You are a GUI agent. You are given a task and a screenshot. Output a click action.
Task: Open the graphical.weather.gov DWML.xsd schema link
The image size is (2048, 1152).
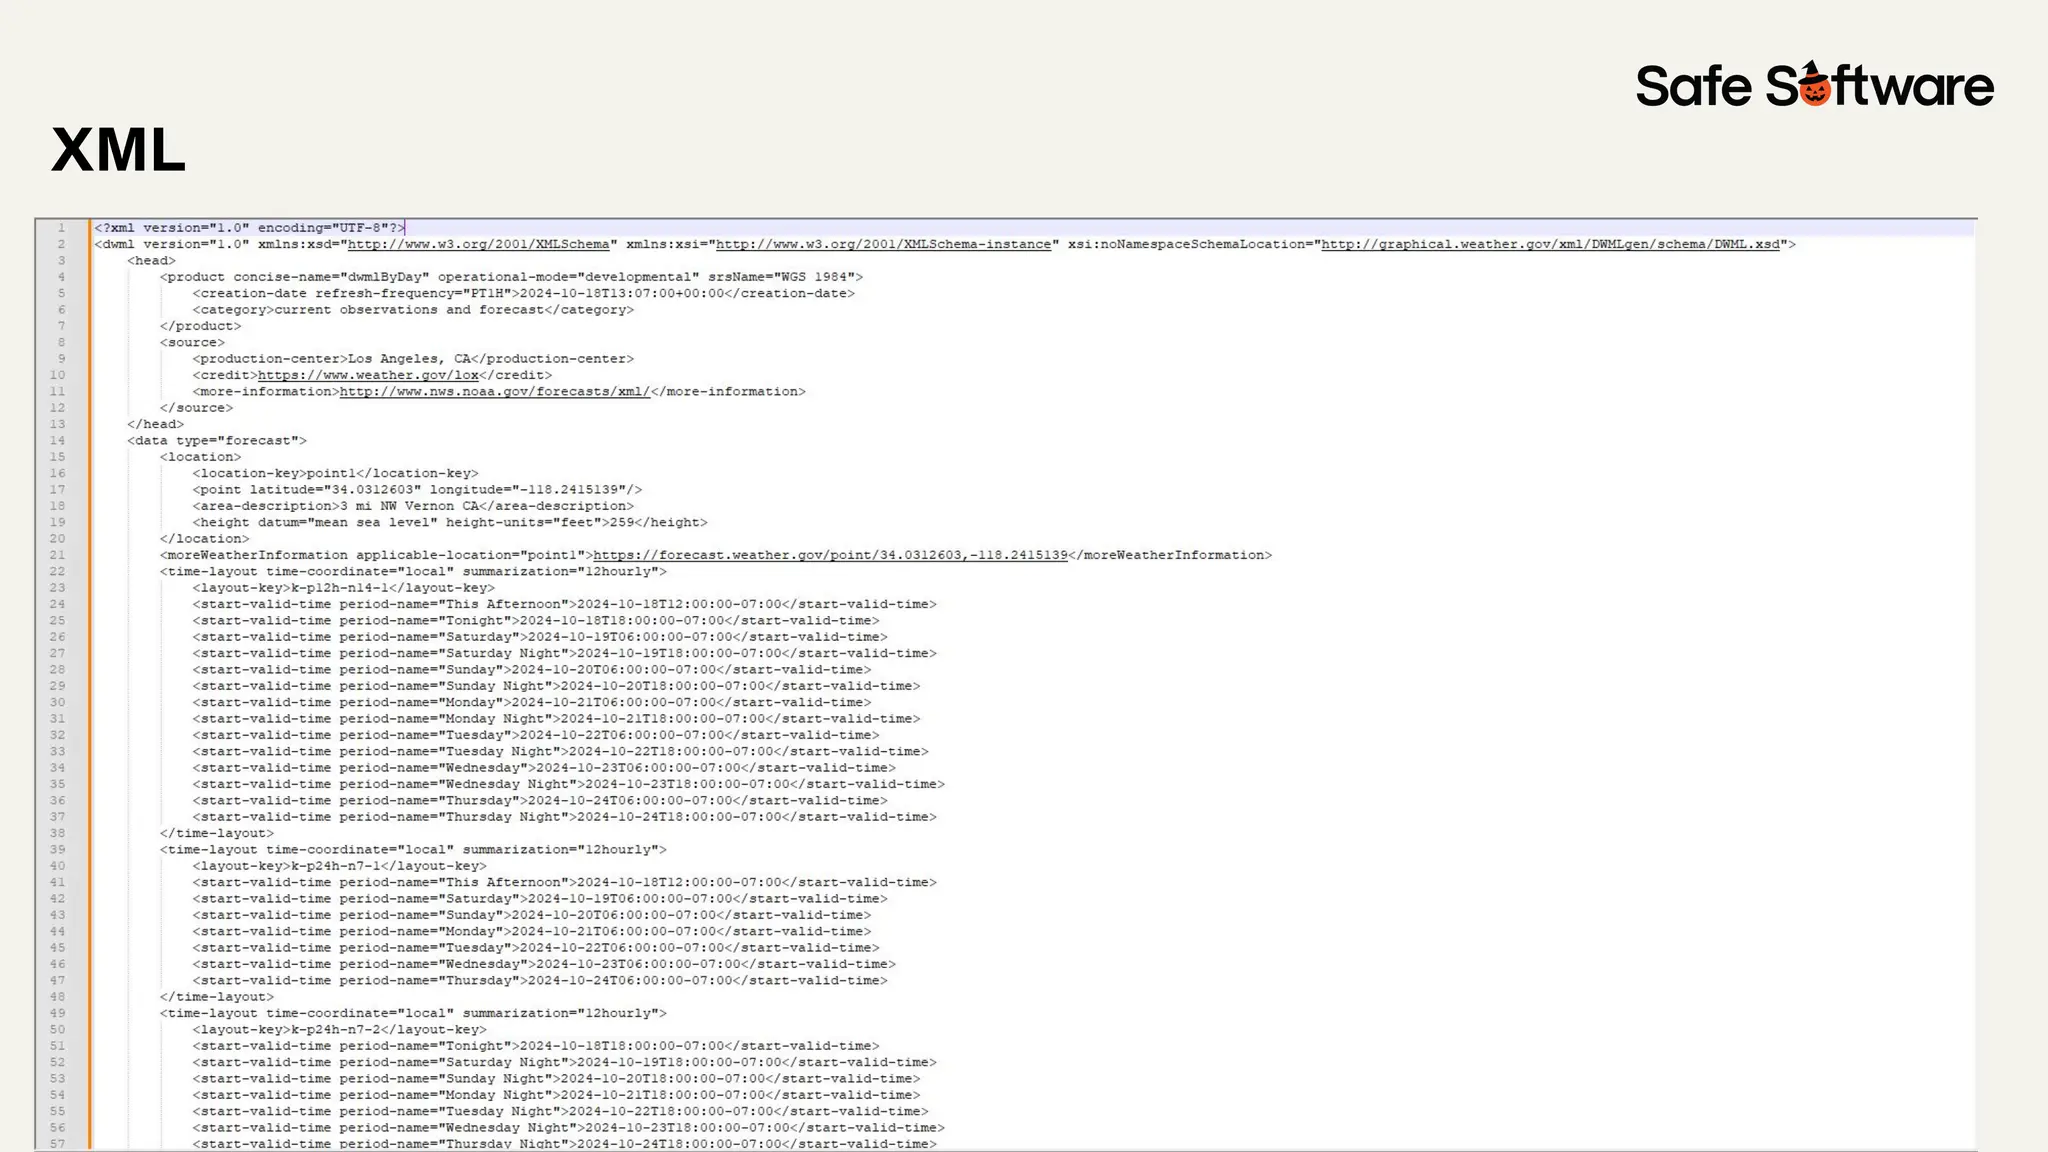(1550, 244)
